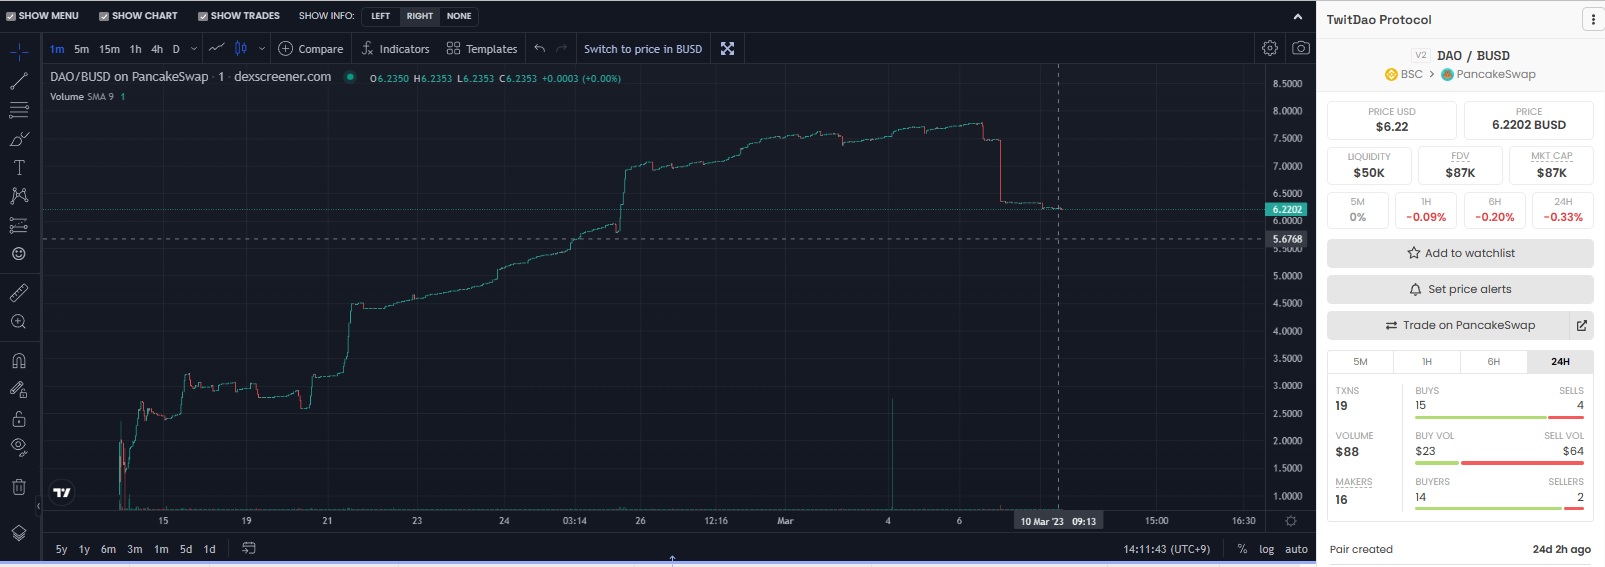This screenshot has height=567, width=1605.
Task: Click the Compare button
Action: 310,48
